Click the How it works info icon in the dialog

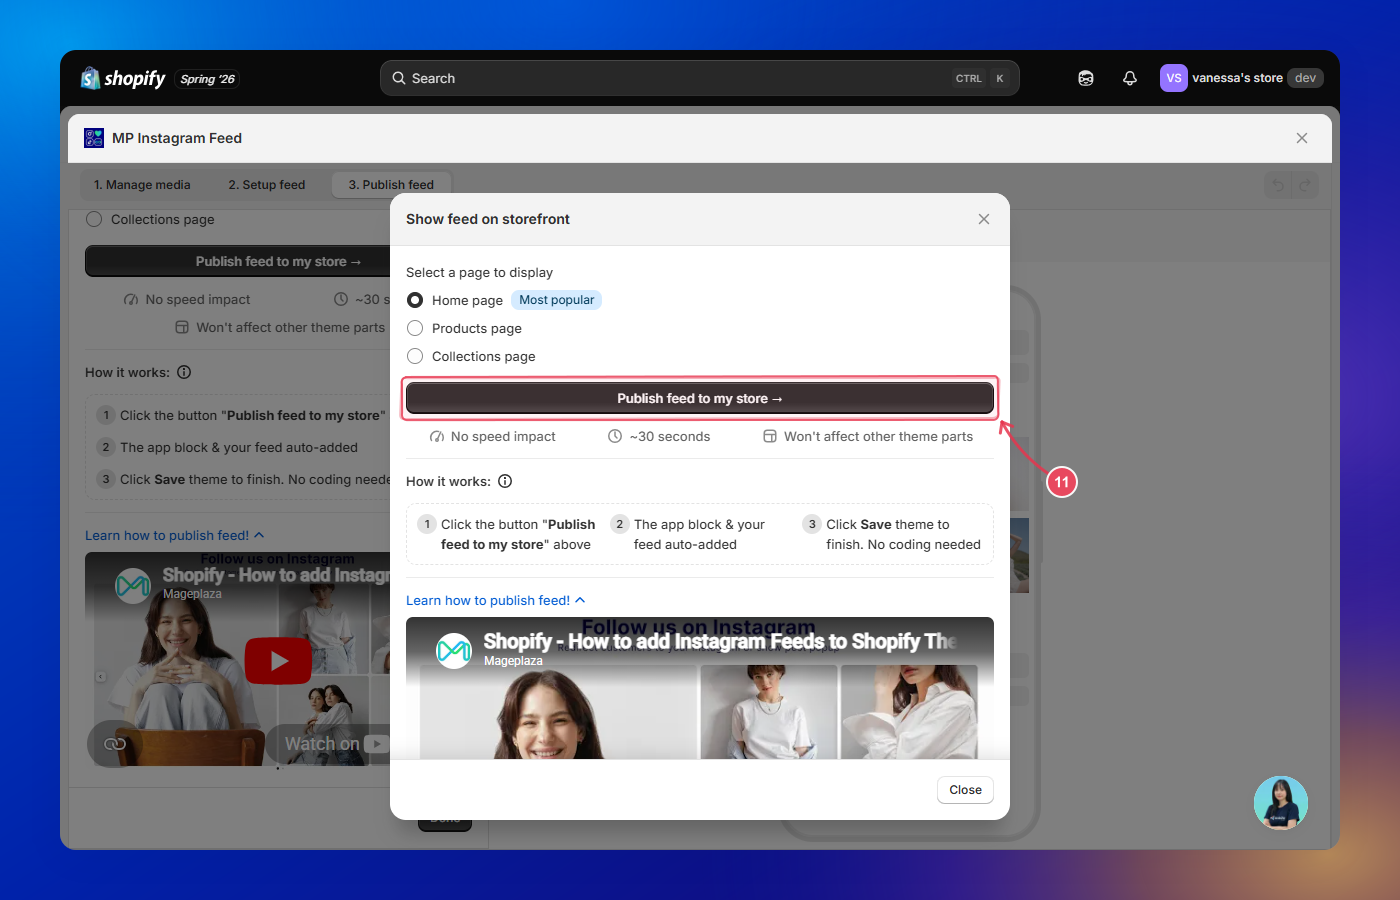(505, 481)
